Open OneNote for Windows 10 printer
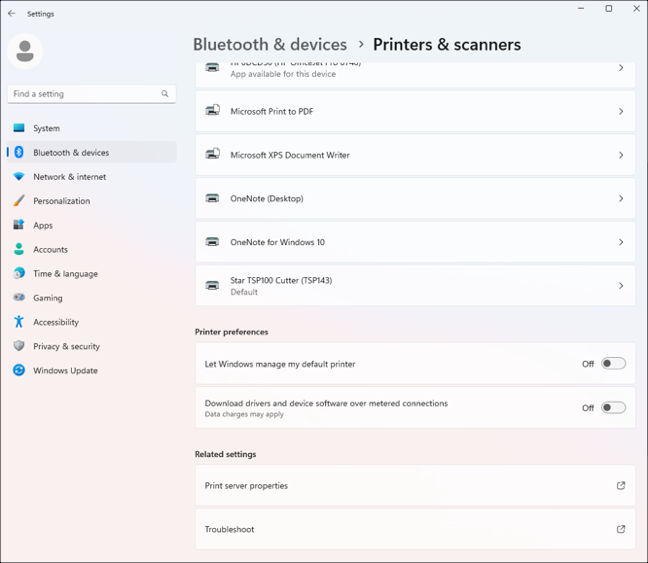648x563 pixels. (x=415, y=242)
